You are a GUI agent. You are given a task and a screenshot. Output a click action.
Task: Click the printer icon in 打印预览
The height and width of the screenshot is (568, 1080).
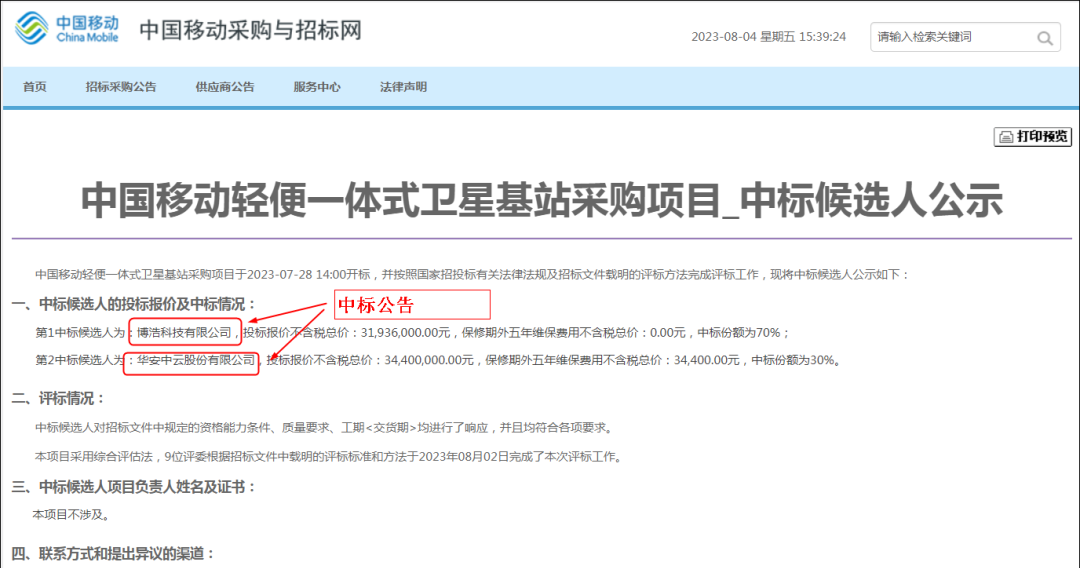point(1006,137)
